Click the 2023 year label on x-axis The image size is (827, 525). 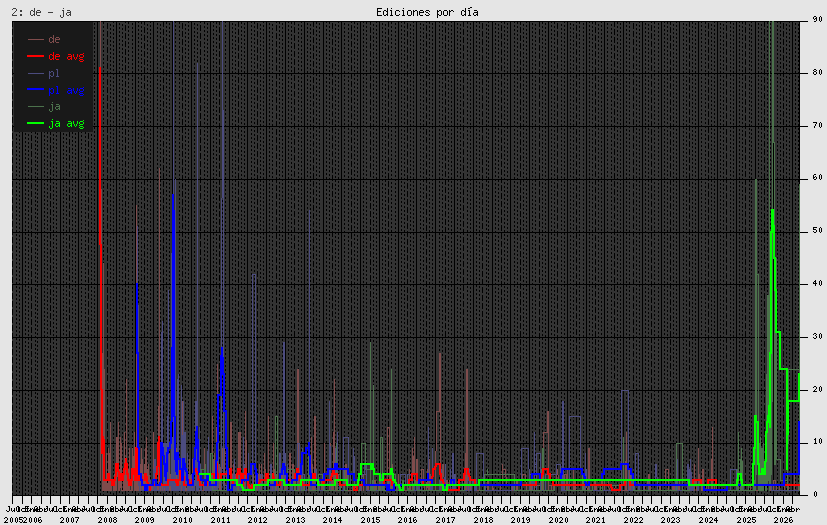671,520
